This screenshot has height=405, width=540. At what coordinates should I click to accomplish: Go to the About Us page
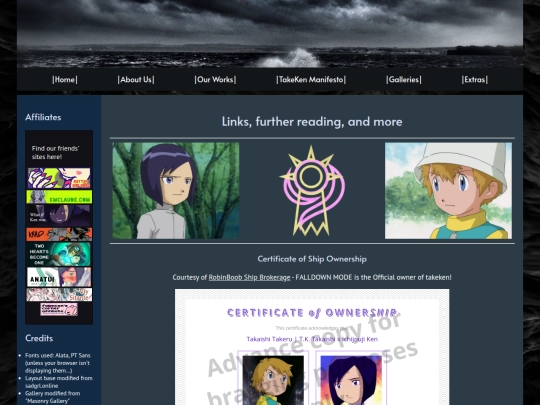pyautogui.click(x=136, y=80)
